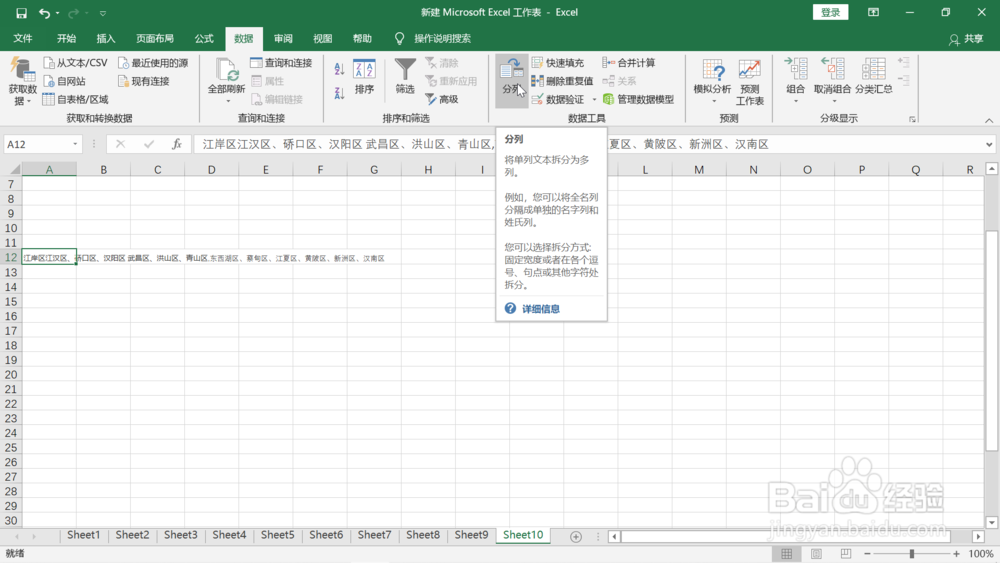Expand the Name Box dropdown arrow
The image size is (1000, 563).
(75, 144)
